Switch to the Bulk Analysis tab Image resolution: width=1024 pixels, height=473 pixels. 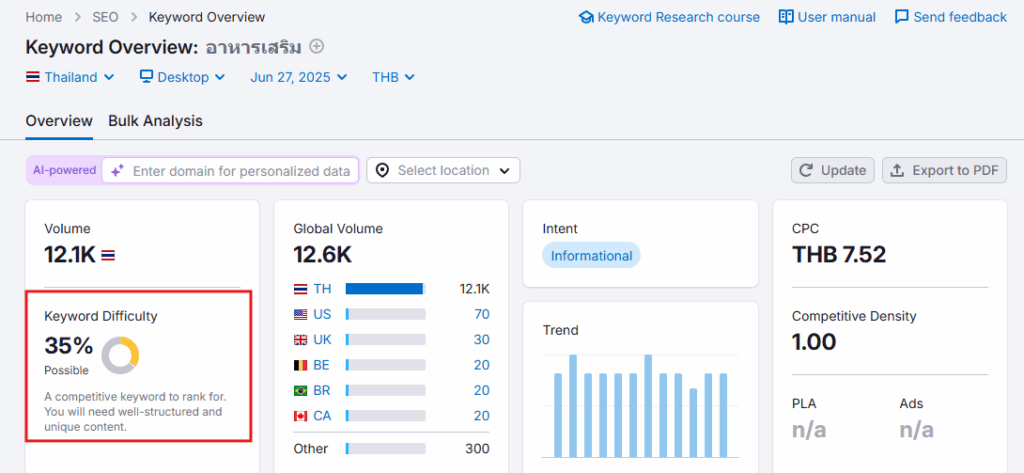point(155,121)
